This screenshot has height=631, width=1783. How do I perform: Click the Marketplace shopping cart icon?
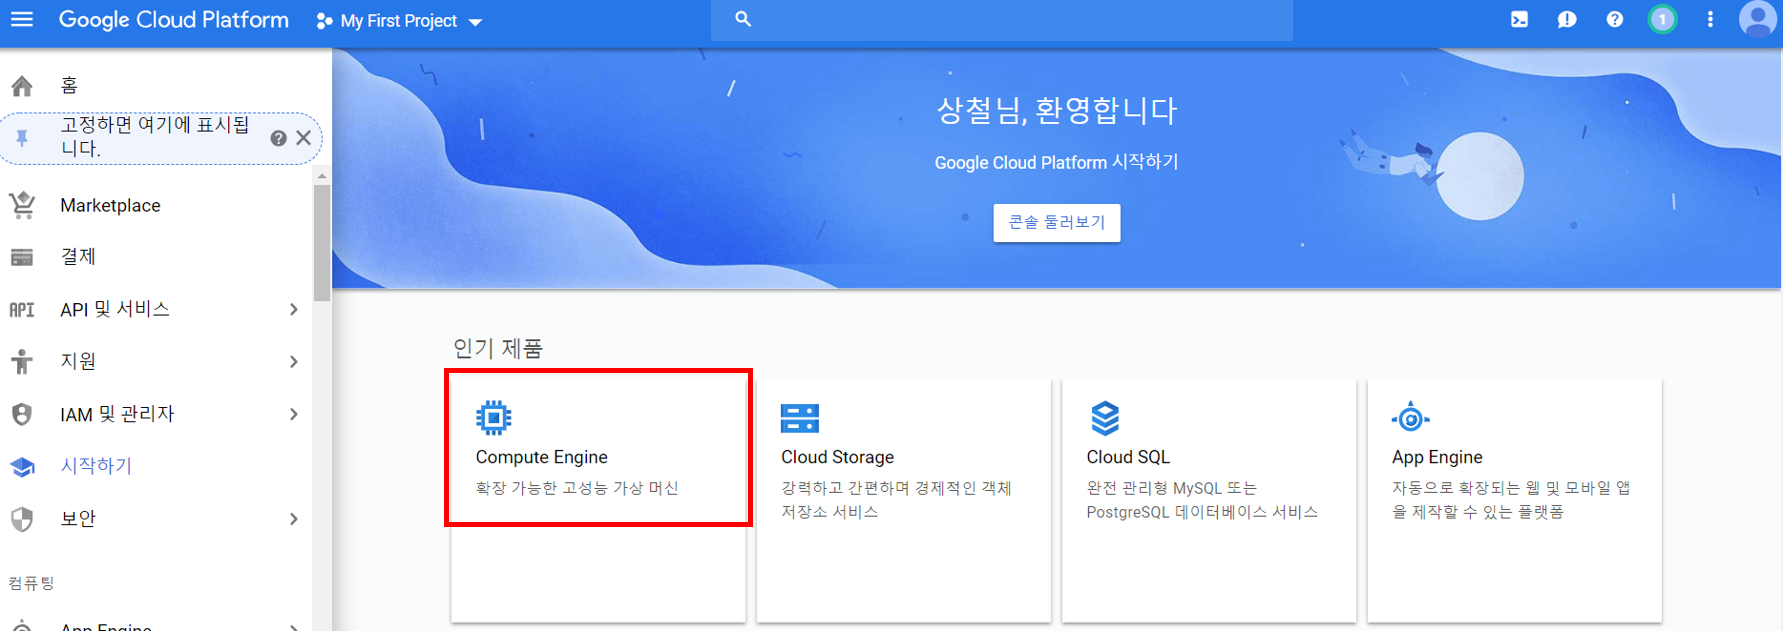pos(22,205)
